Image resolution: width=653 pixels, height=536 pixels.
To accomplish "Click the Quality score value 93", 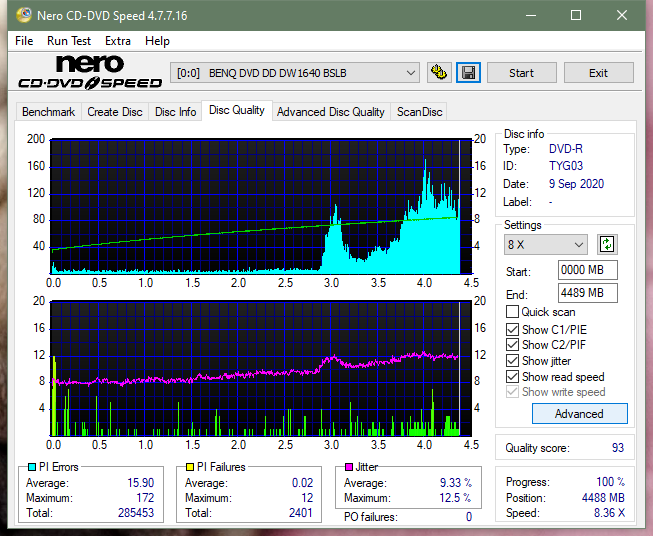I will click(618, 448).
